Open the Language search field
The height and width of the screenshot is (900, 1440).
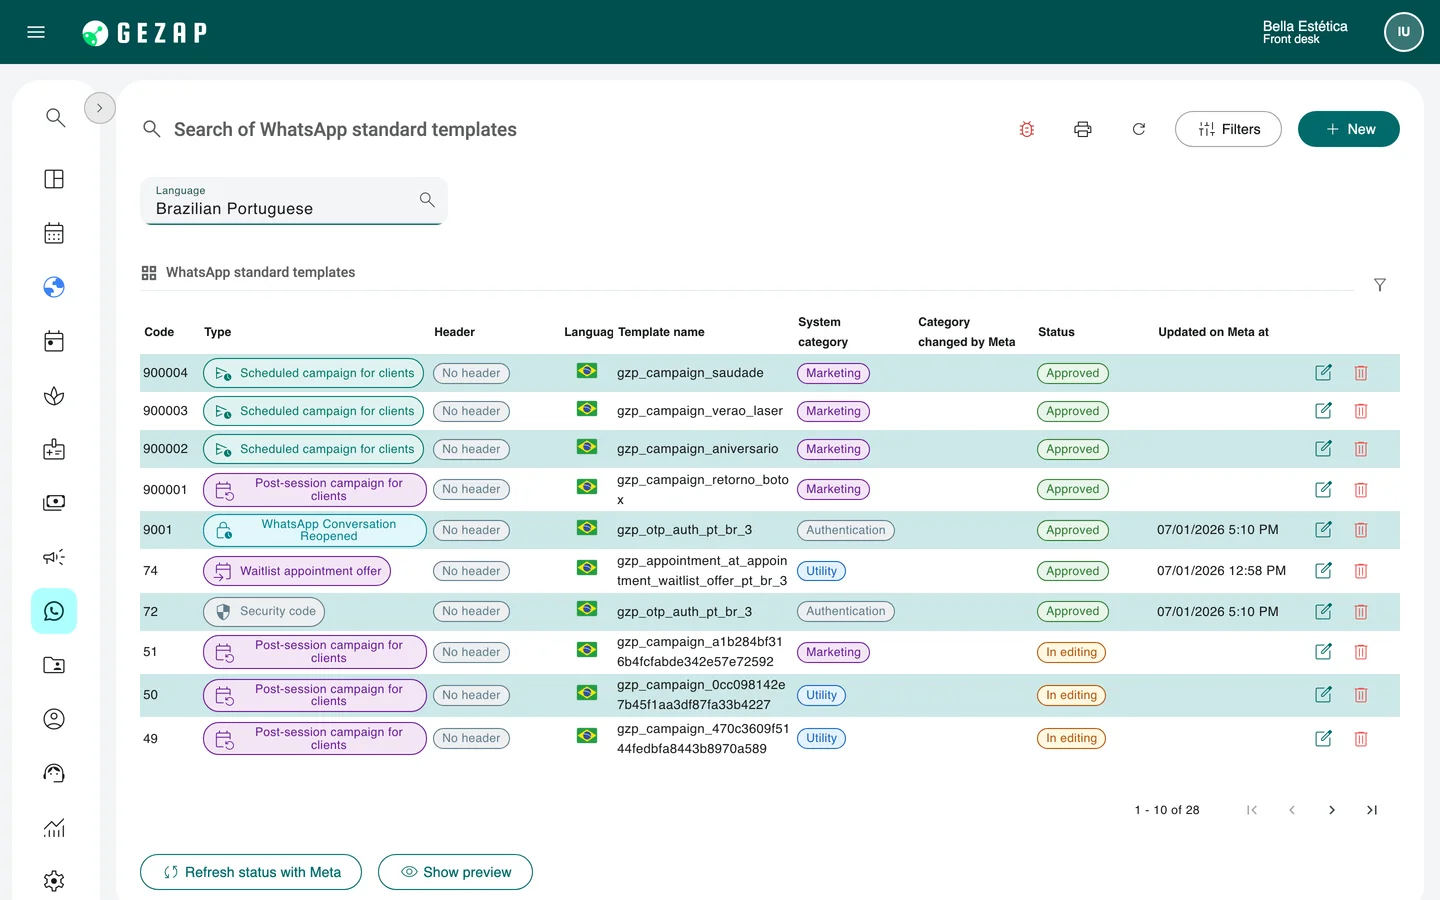click(293, 201)
